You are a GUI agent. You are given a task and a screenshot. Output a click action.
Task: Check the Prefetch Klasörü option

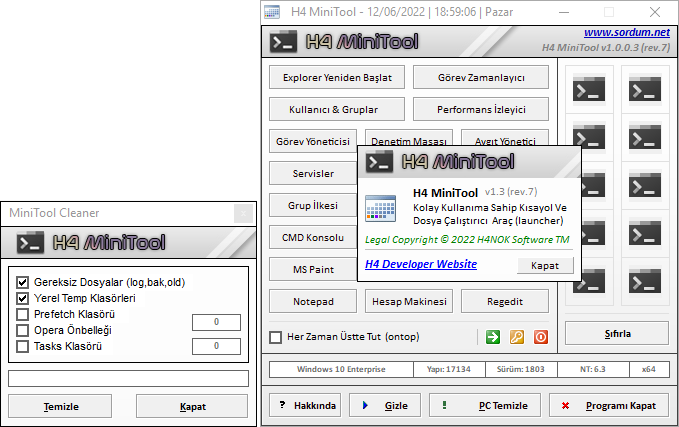coord(23,314)
